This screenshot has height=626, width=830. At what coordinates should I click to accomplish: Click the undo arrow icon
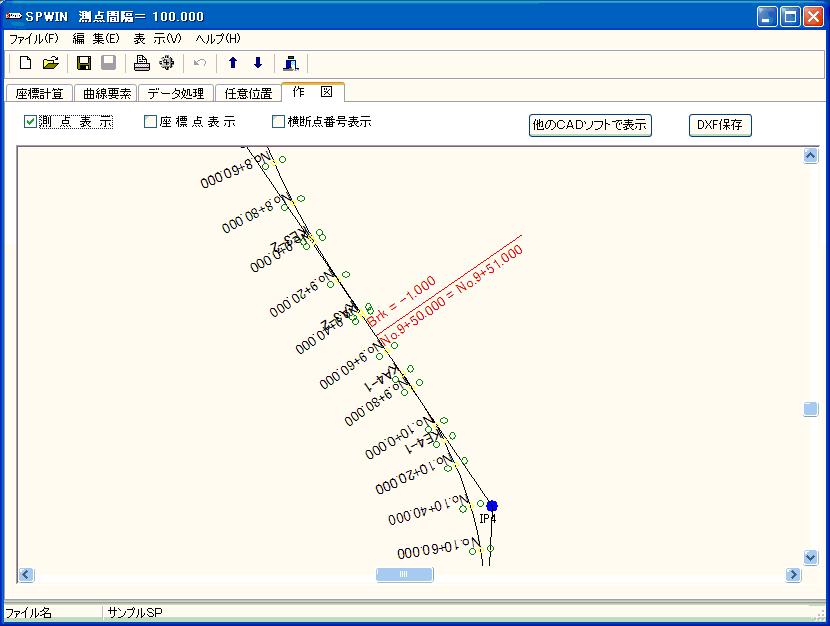tap(200, 62)
